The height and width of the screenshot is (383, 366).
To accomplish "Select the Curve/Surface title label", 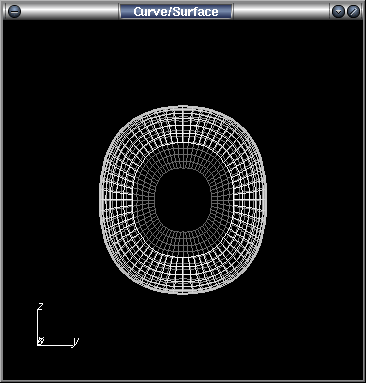I will click(176, 11).
